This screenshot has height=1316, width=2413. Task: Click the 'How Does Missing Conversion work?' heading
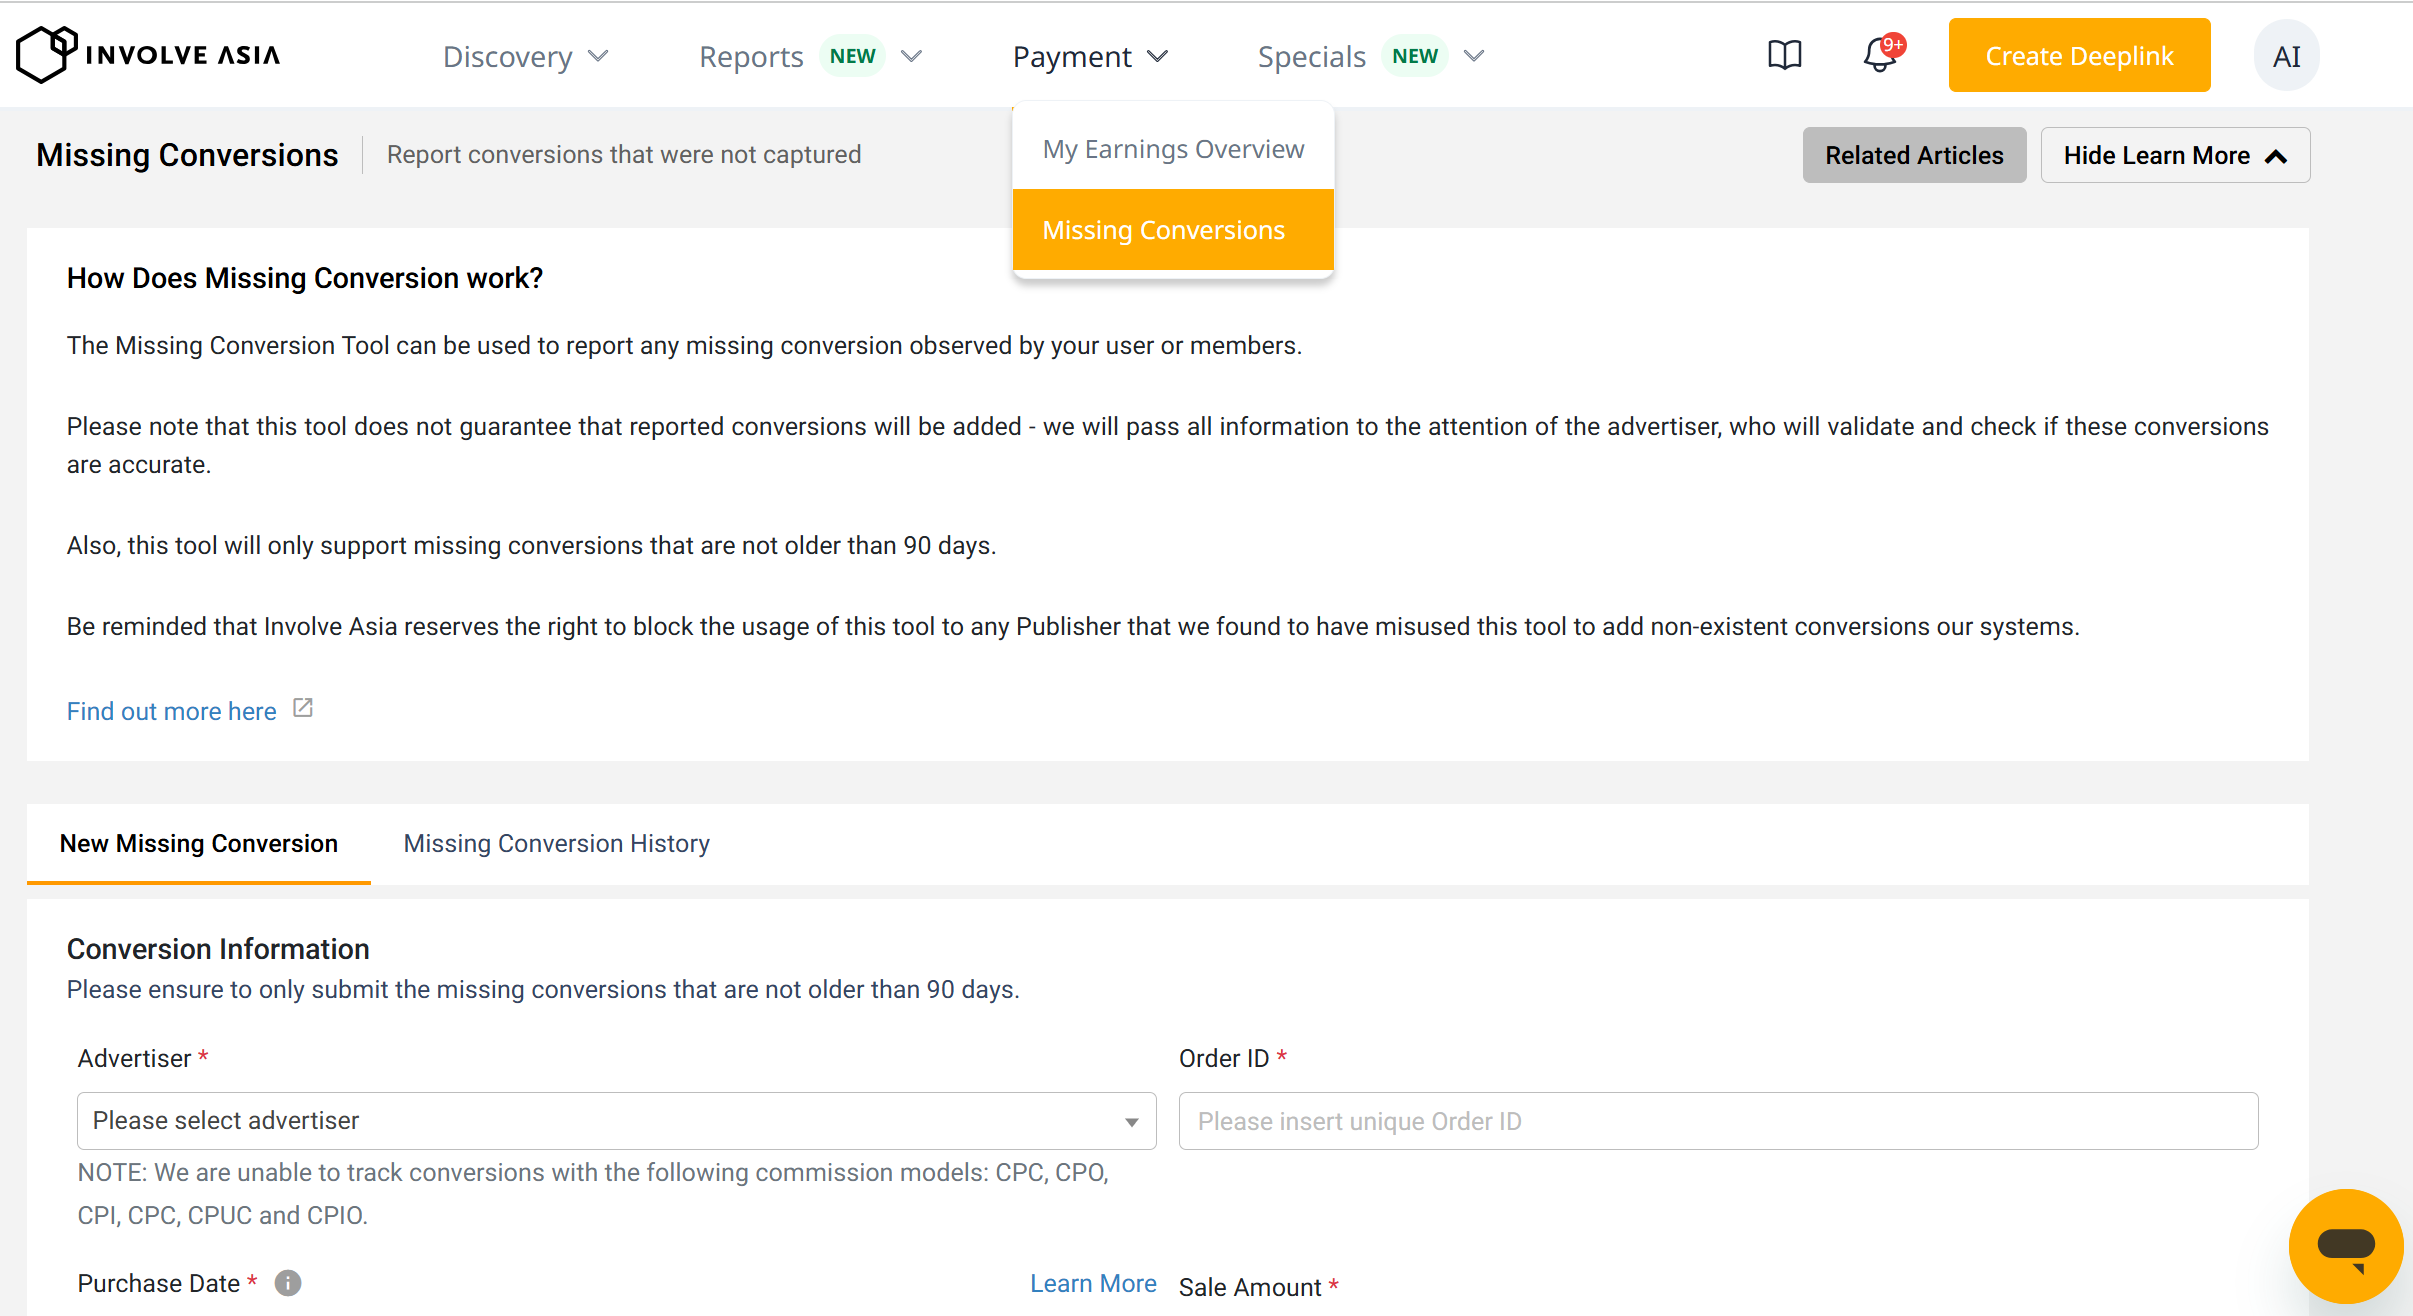[x=305, y=278]
